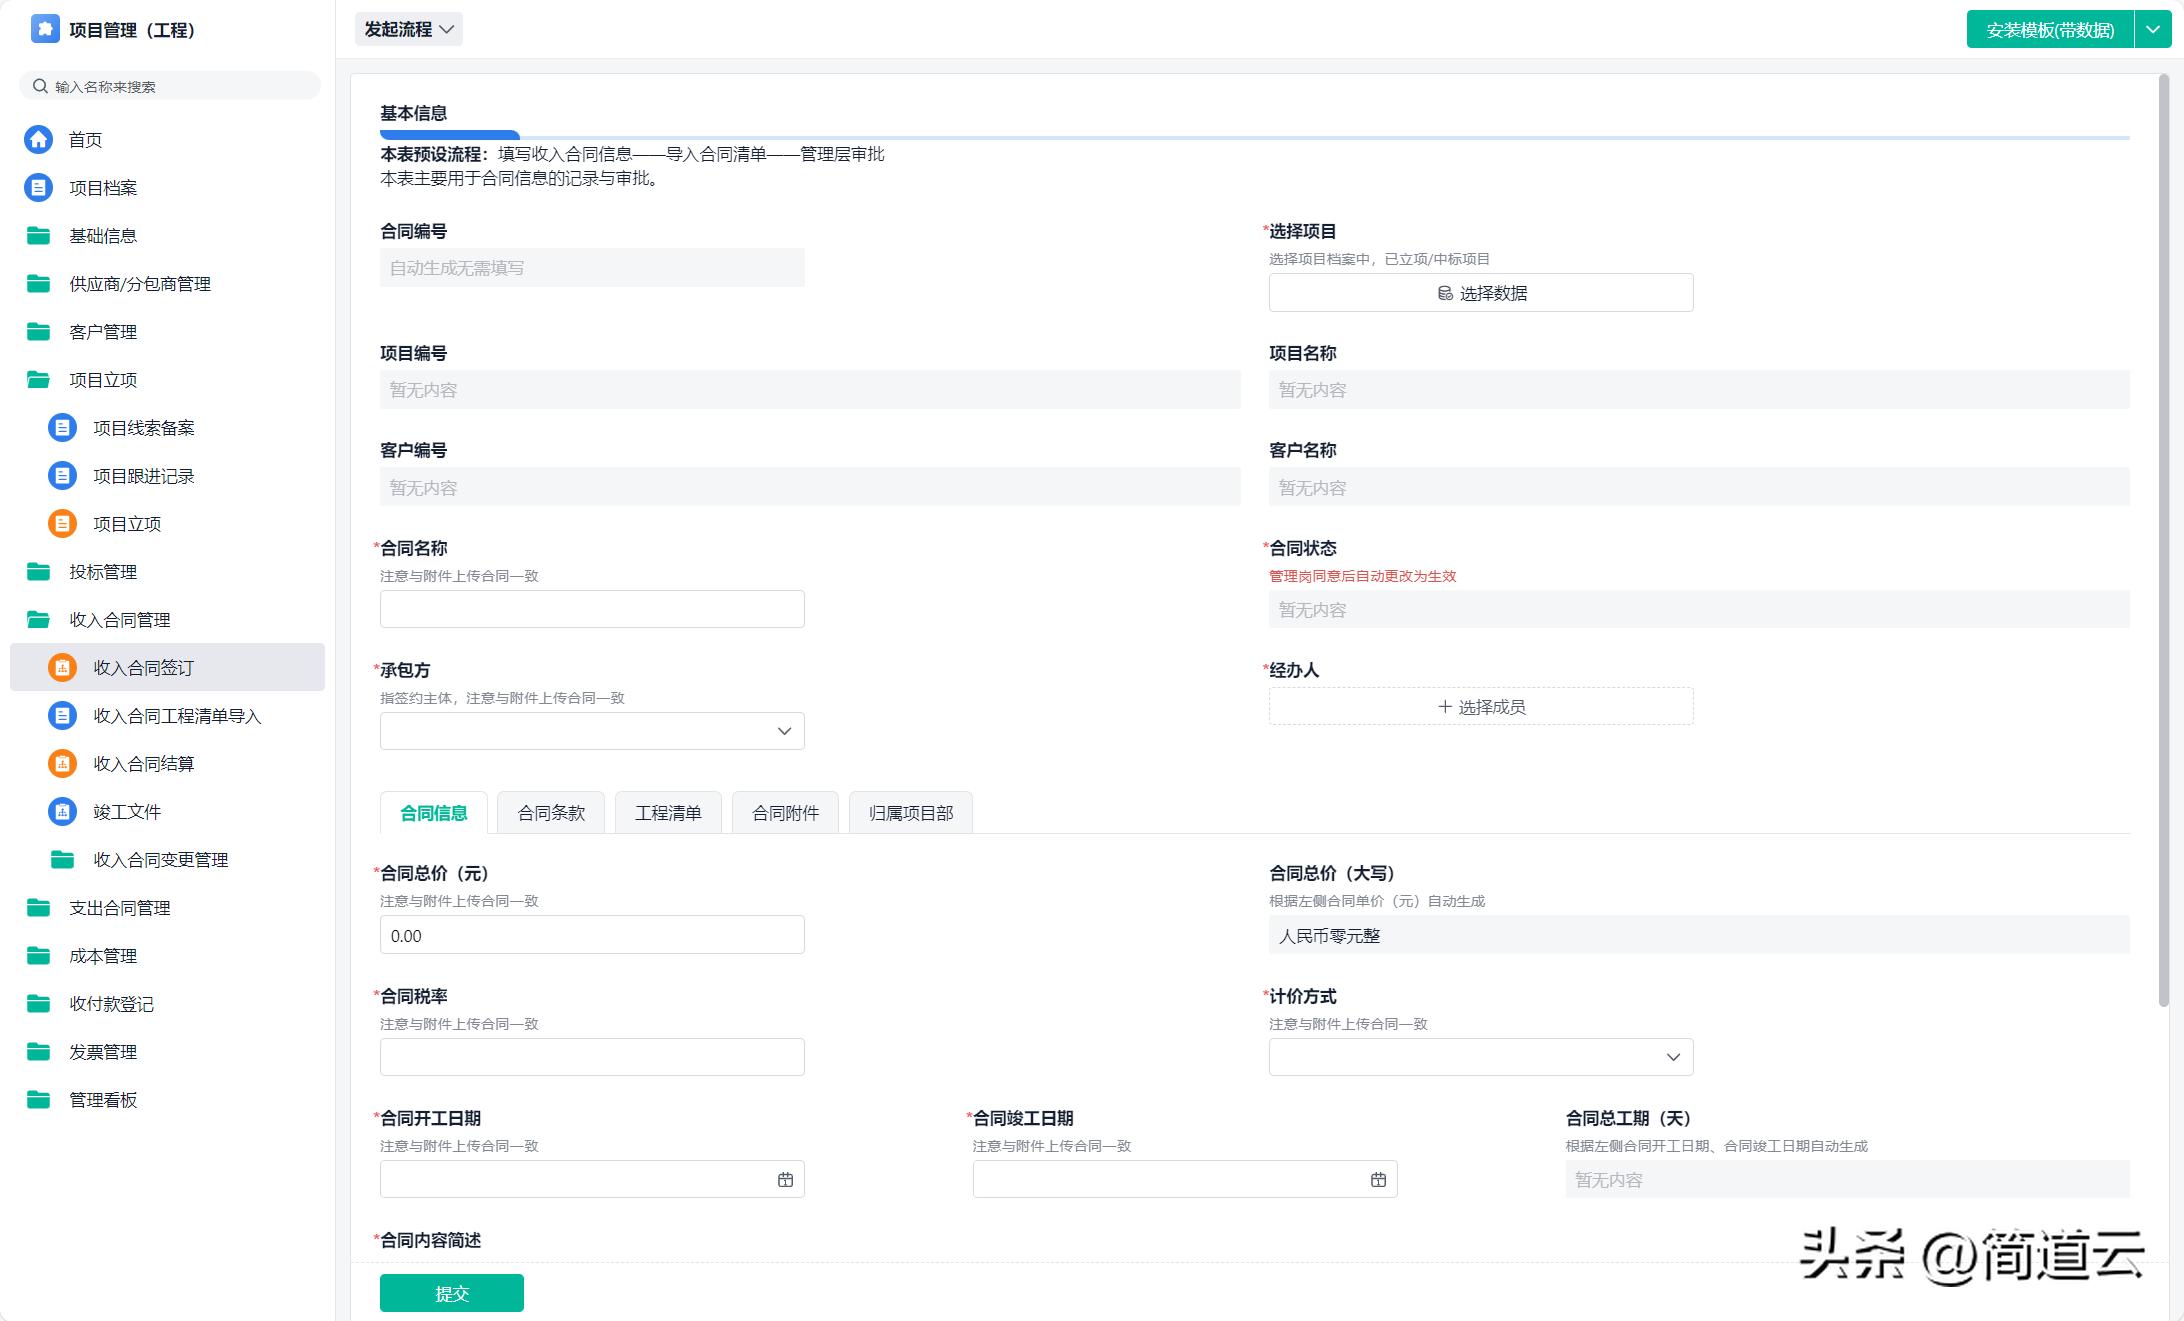Click the 合同名称 input field

click(592, 609)
